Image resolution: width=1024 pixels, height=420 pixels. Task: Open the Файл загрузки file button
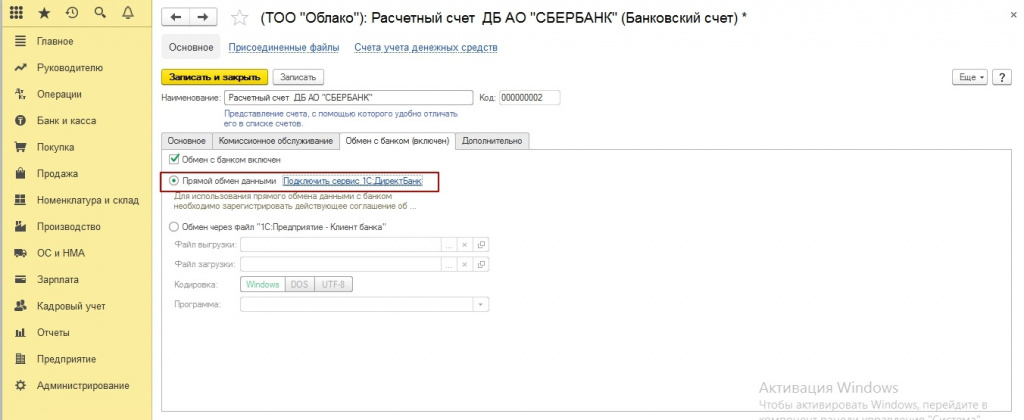tap(482, 265)
